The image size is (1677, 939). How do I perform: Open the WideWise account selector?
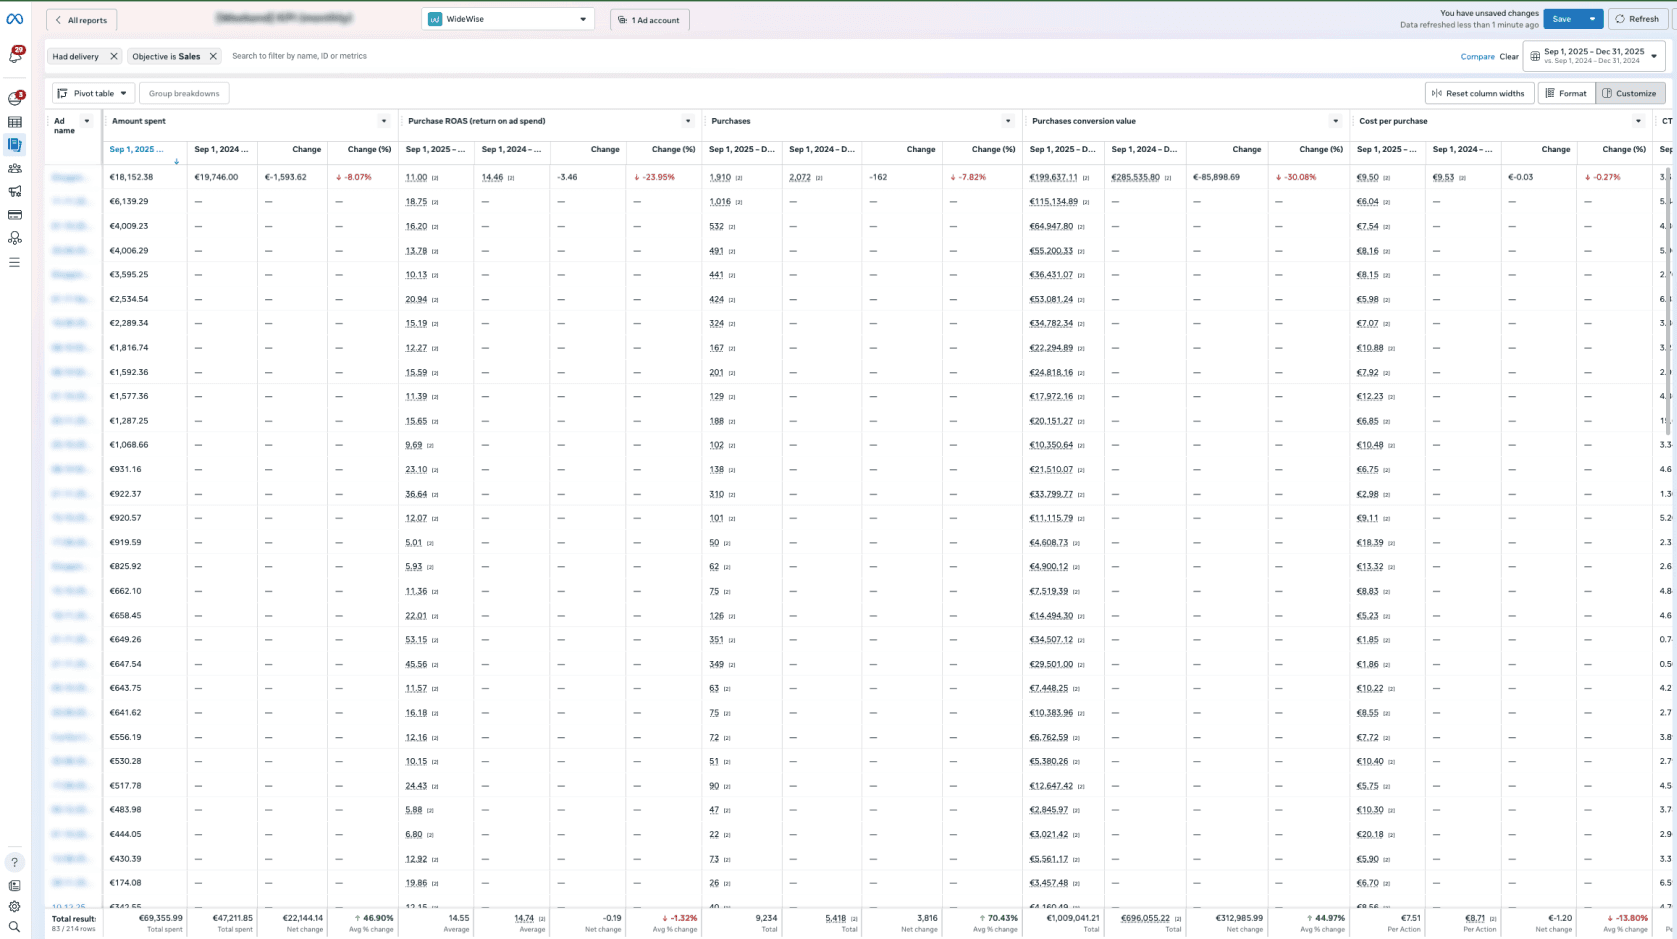(x=508, y=18)
